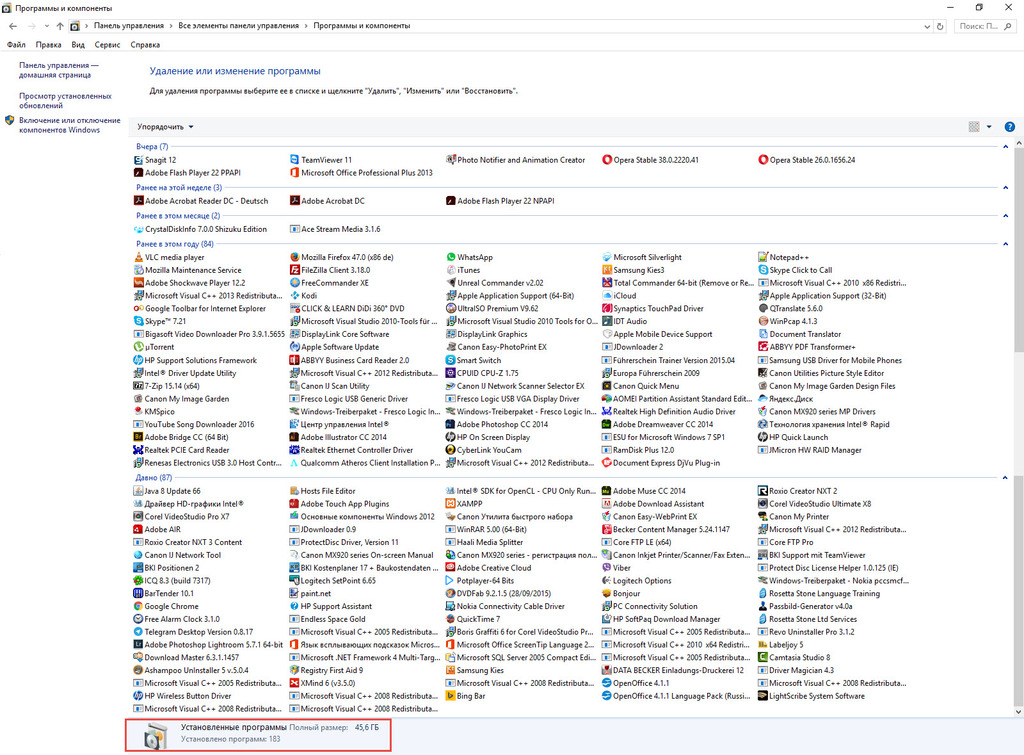Open the help question mark icon
The height and width of the screenshot is (755, 1024).
point(1010,127)
